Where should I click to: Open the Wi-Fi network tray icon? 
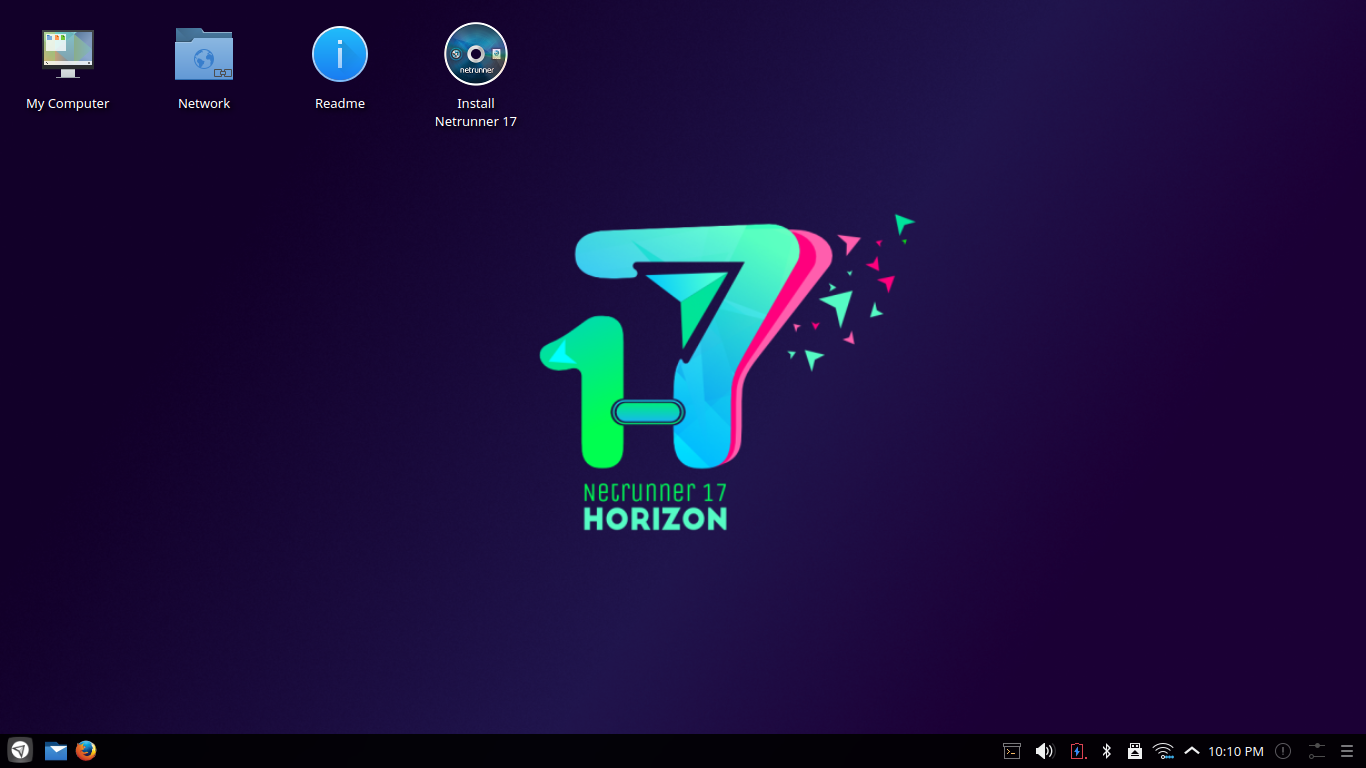tap(1163, 751)
